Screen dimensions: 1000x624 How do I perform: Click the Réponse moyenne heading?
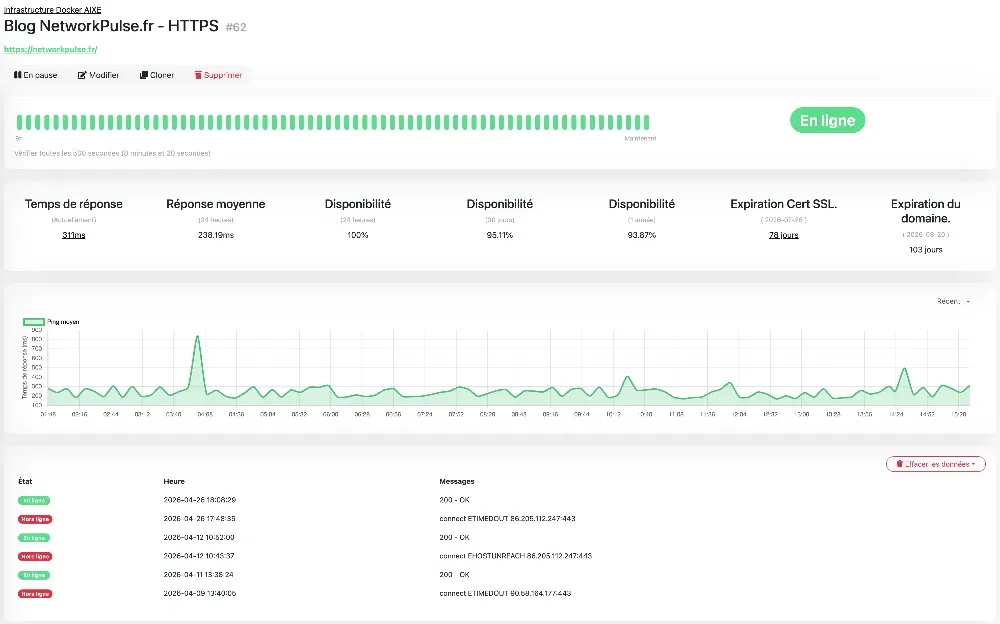tap(216, 204)
